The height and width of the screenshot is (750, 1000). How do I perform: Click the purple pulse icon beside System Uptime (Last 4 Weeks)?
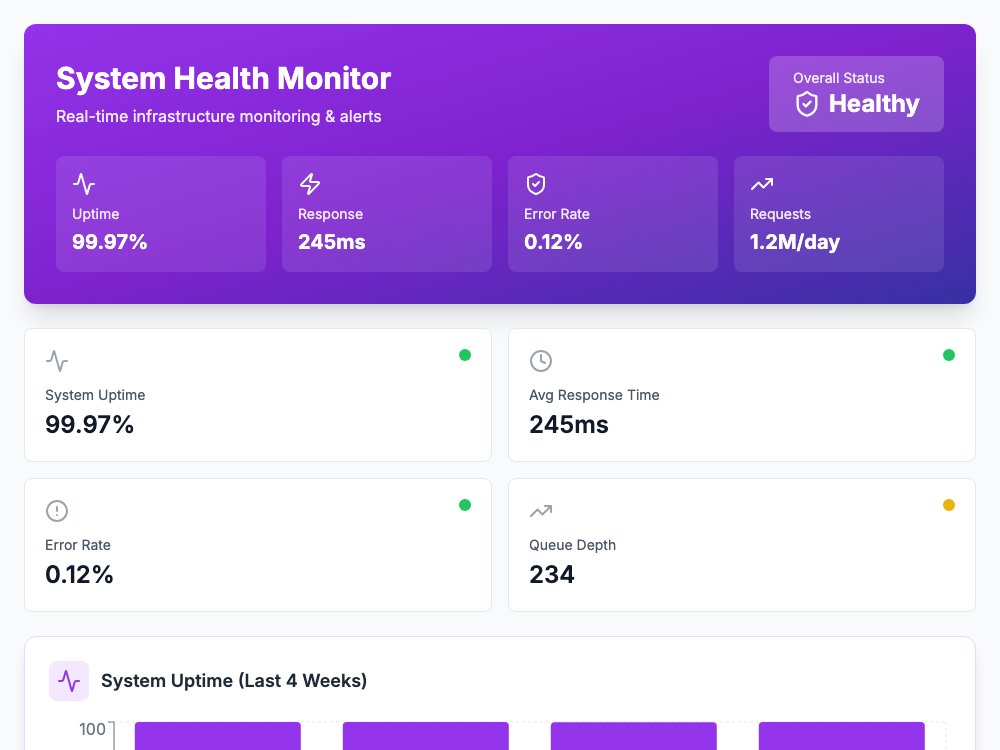[69, 681]
